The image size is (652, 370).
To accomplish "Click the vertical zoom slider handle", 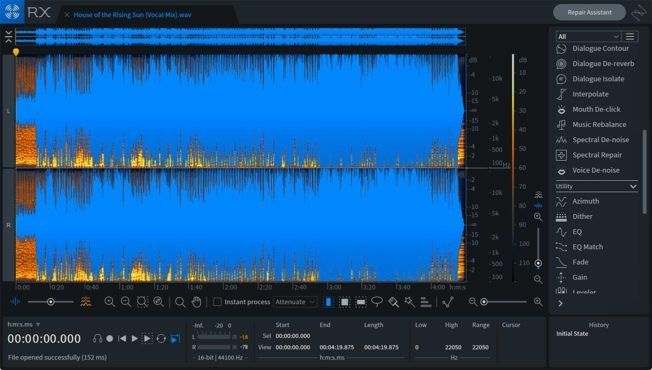I will coord(538,263).
